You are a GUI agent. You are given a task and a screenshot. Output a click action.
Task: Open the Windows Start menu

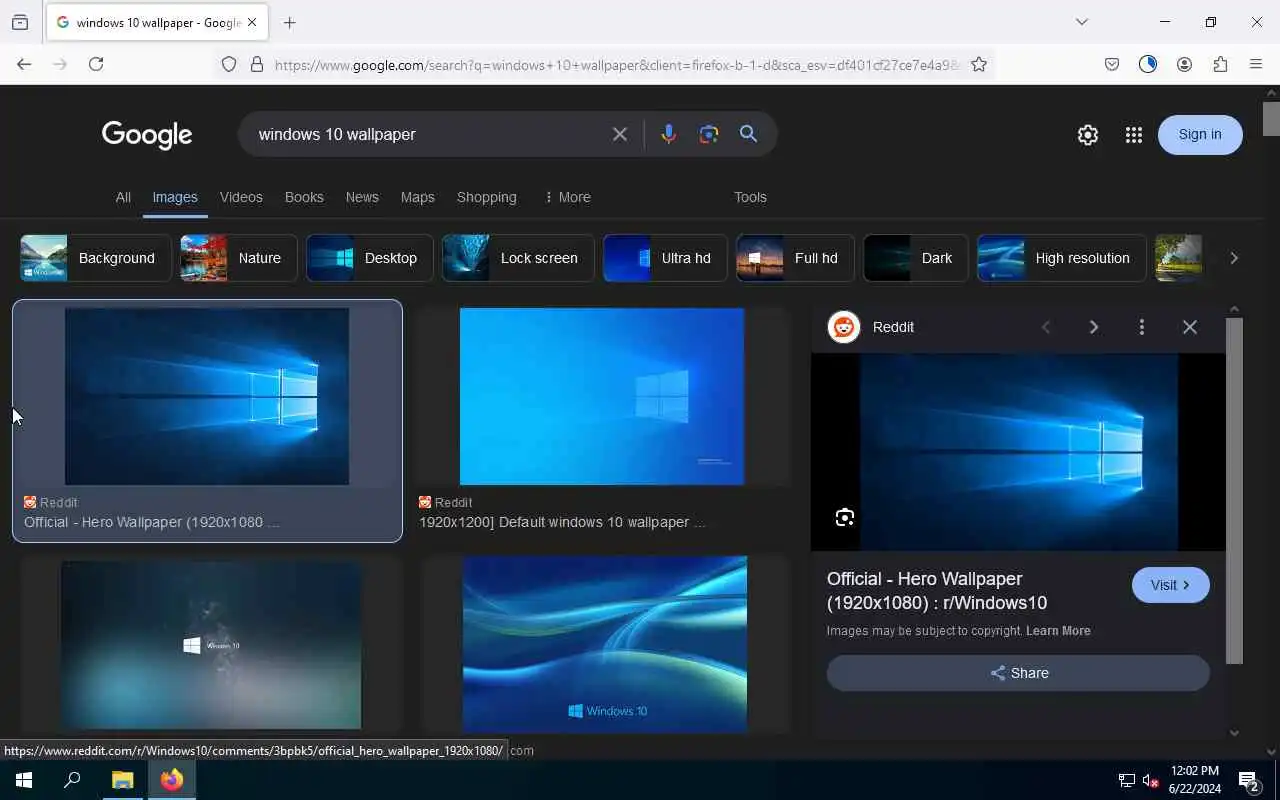(x=24, y=780)
